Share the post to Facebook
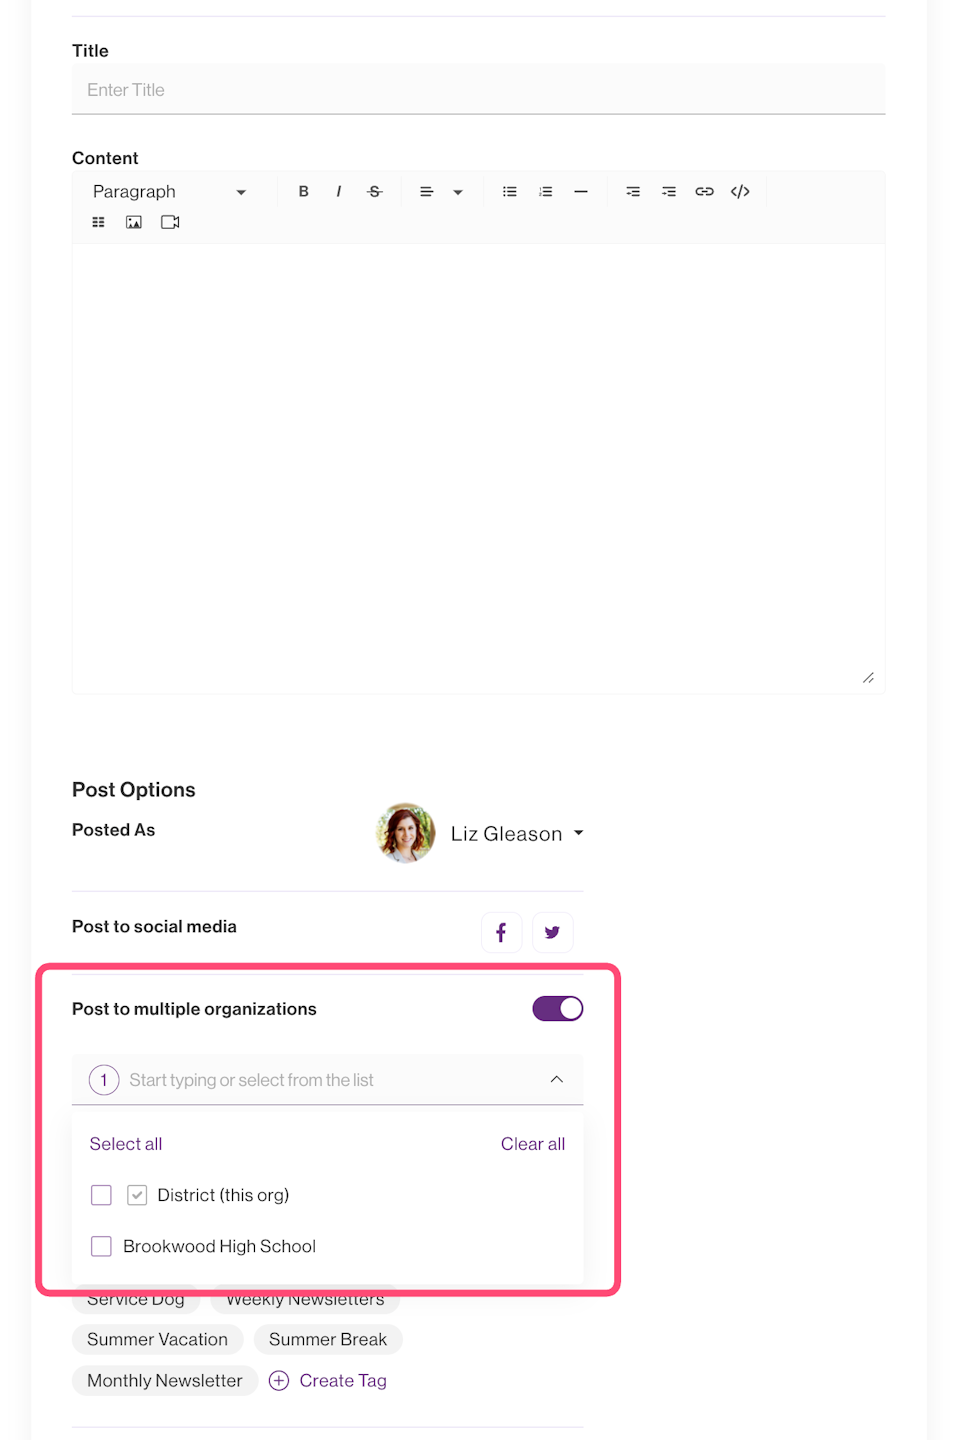The image size is (965, 1440). coord(501,933)
